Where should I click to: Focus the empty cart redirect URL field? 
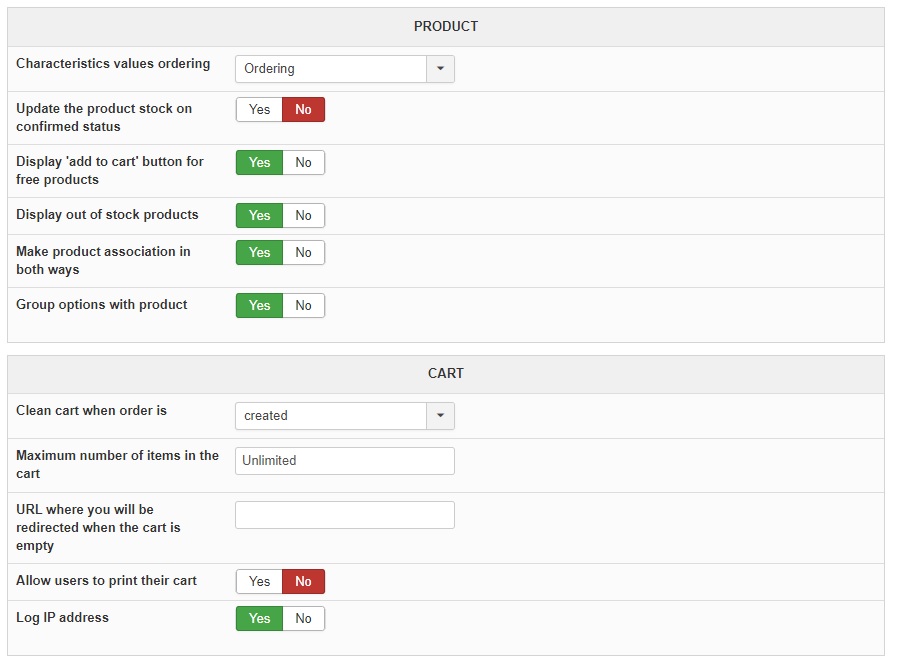tap(344, 515)
